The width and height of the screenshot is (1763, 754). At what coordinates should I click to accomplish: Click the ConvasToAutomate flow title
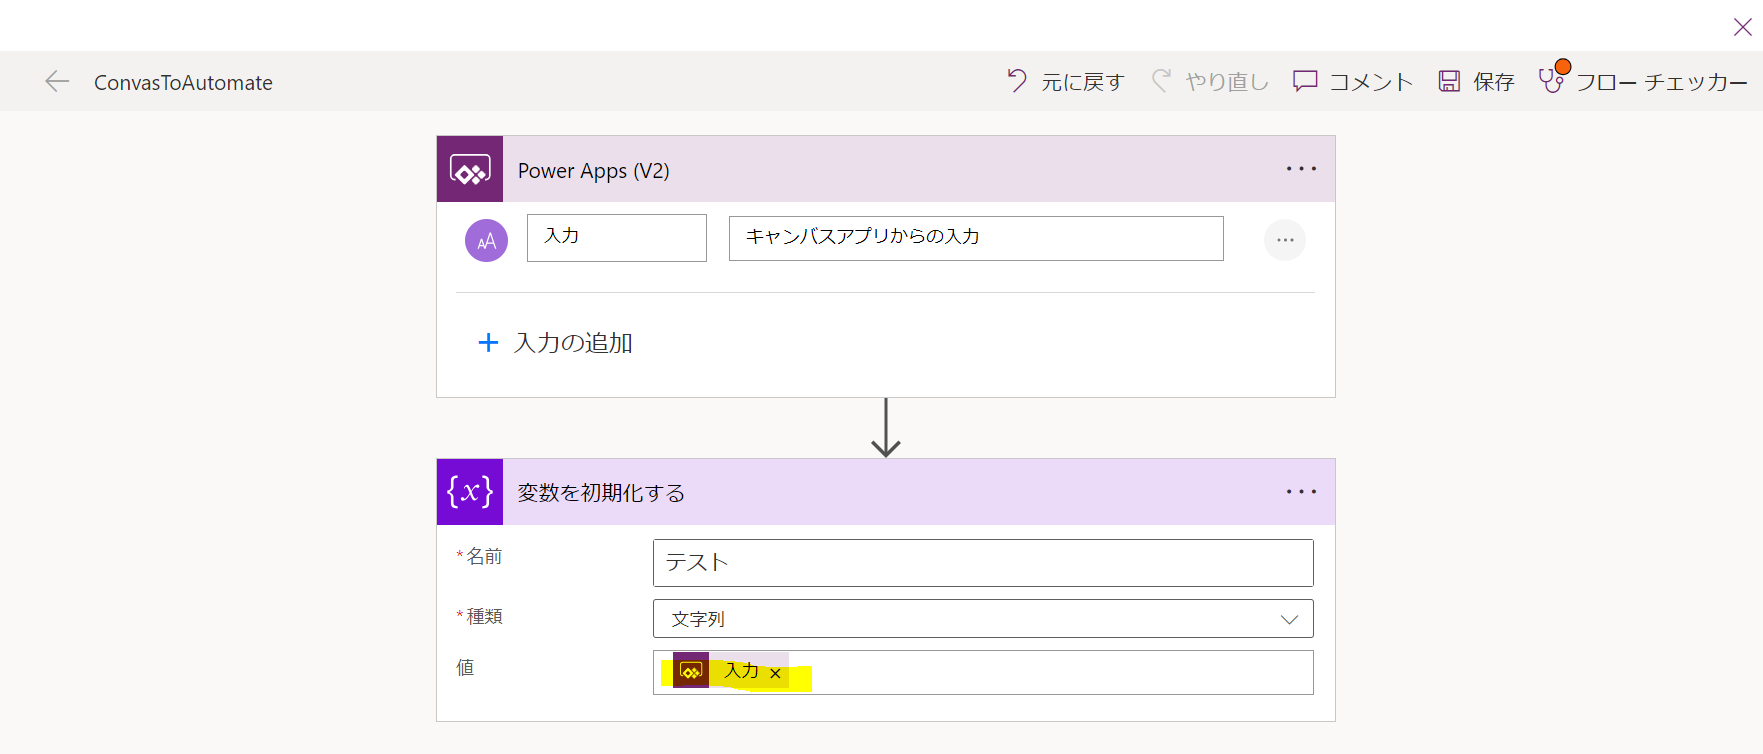click(x=183, y=83)
